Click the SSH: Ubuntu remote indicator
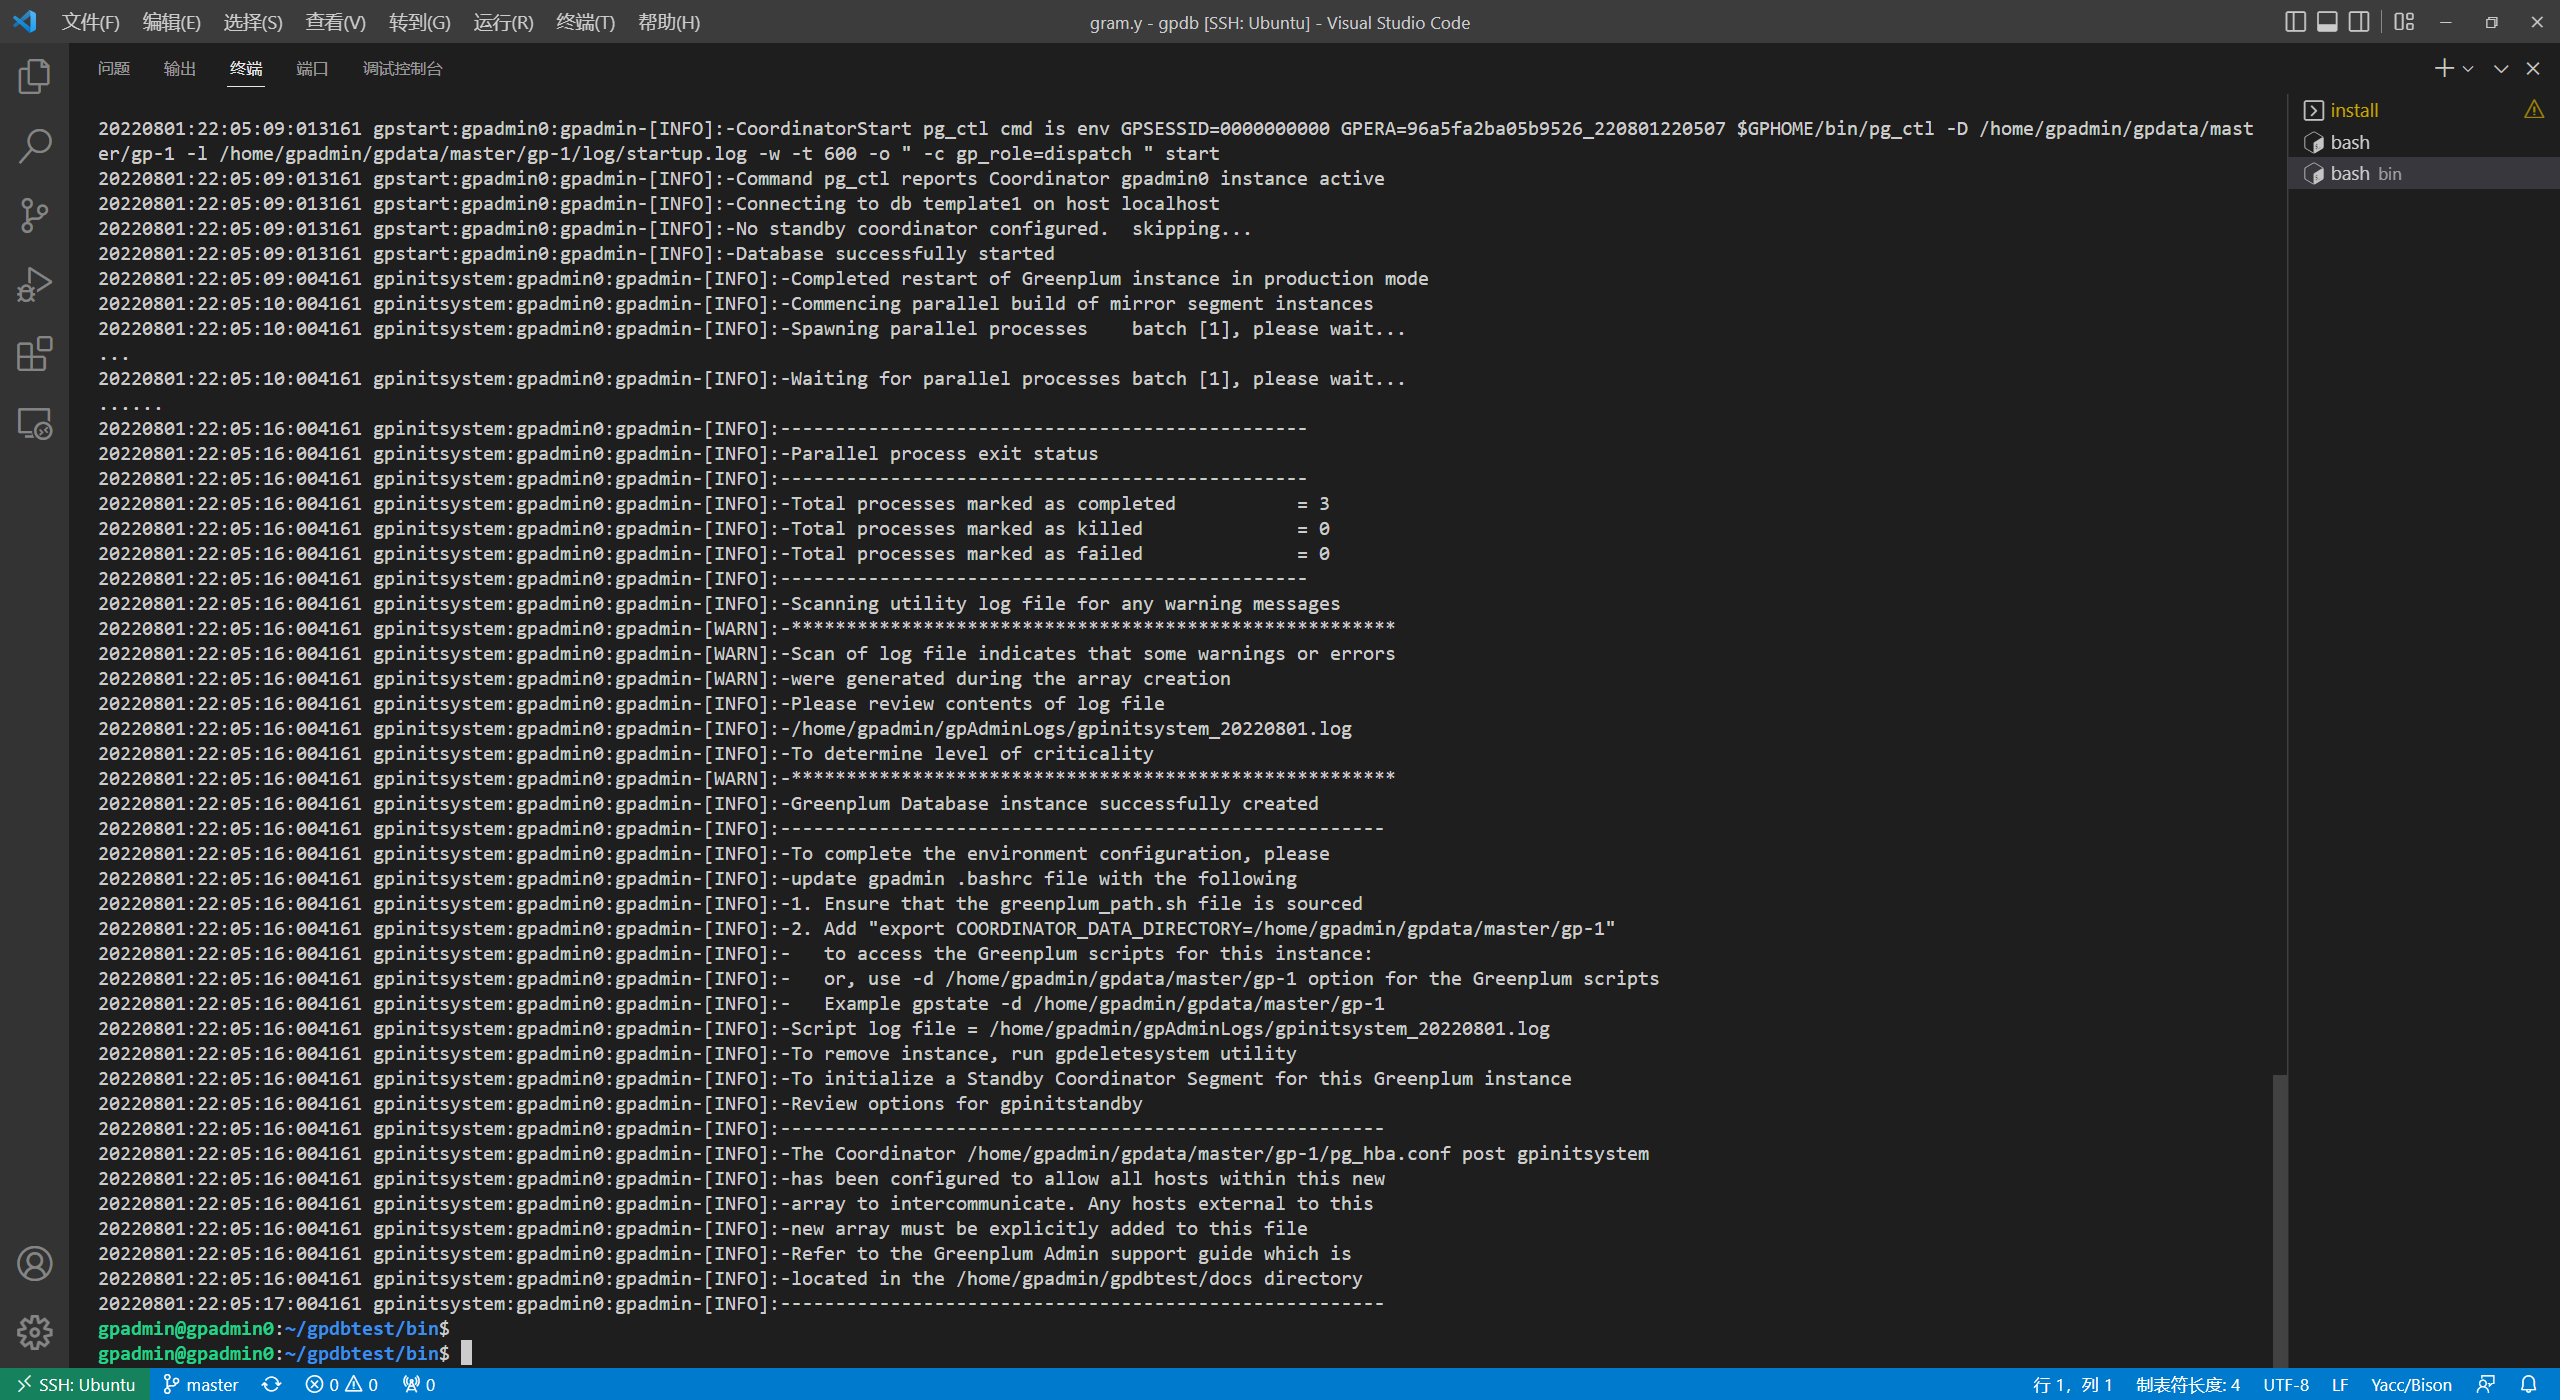Viewport: 2560px width, 1400px height. pyautogui.click(x=75, y=1385)
